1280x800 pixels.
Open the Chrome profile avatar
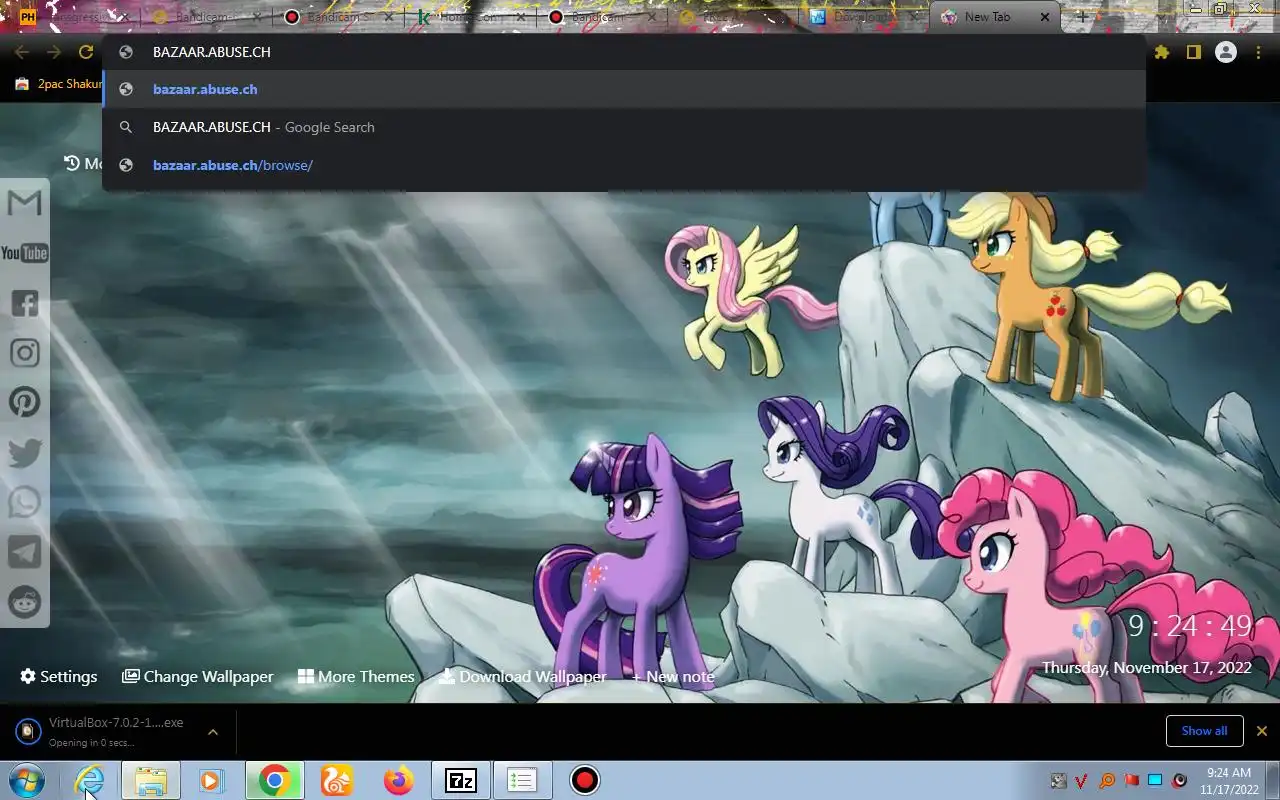pos(1226,52)
